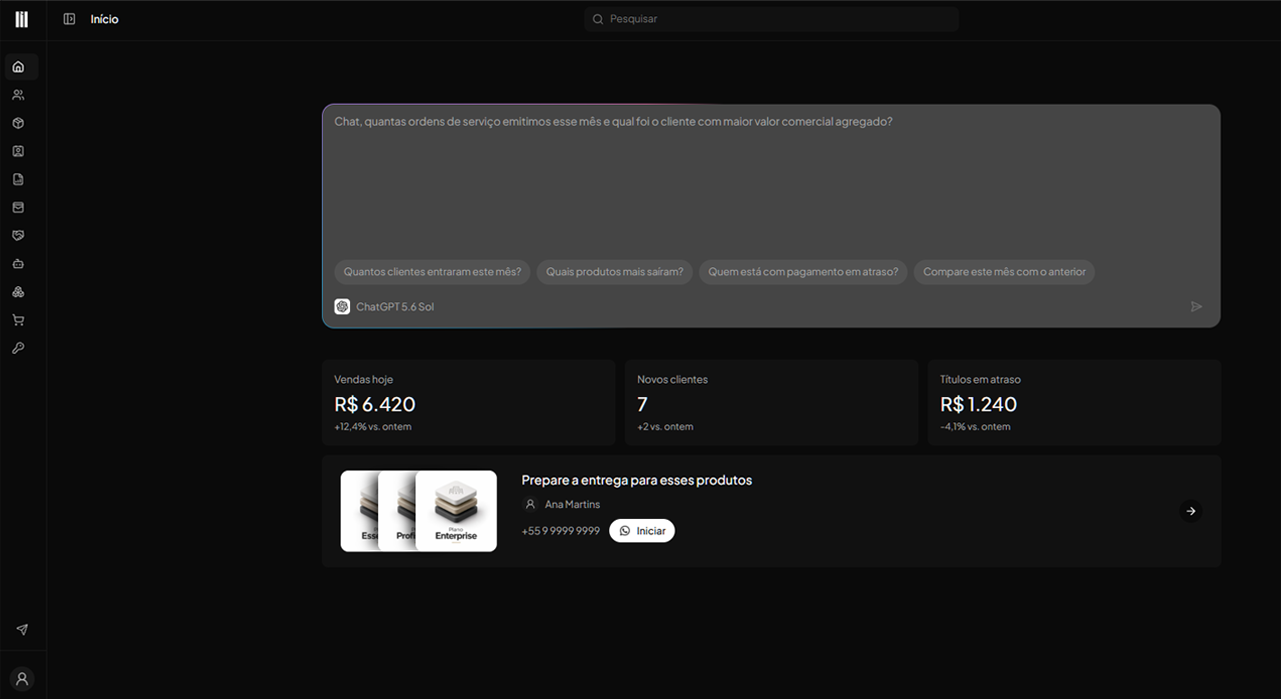Viewport: 1281px width, 699px height.
Task: Click the Ana Martins name
Action: tap(573, 504)
